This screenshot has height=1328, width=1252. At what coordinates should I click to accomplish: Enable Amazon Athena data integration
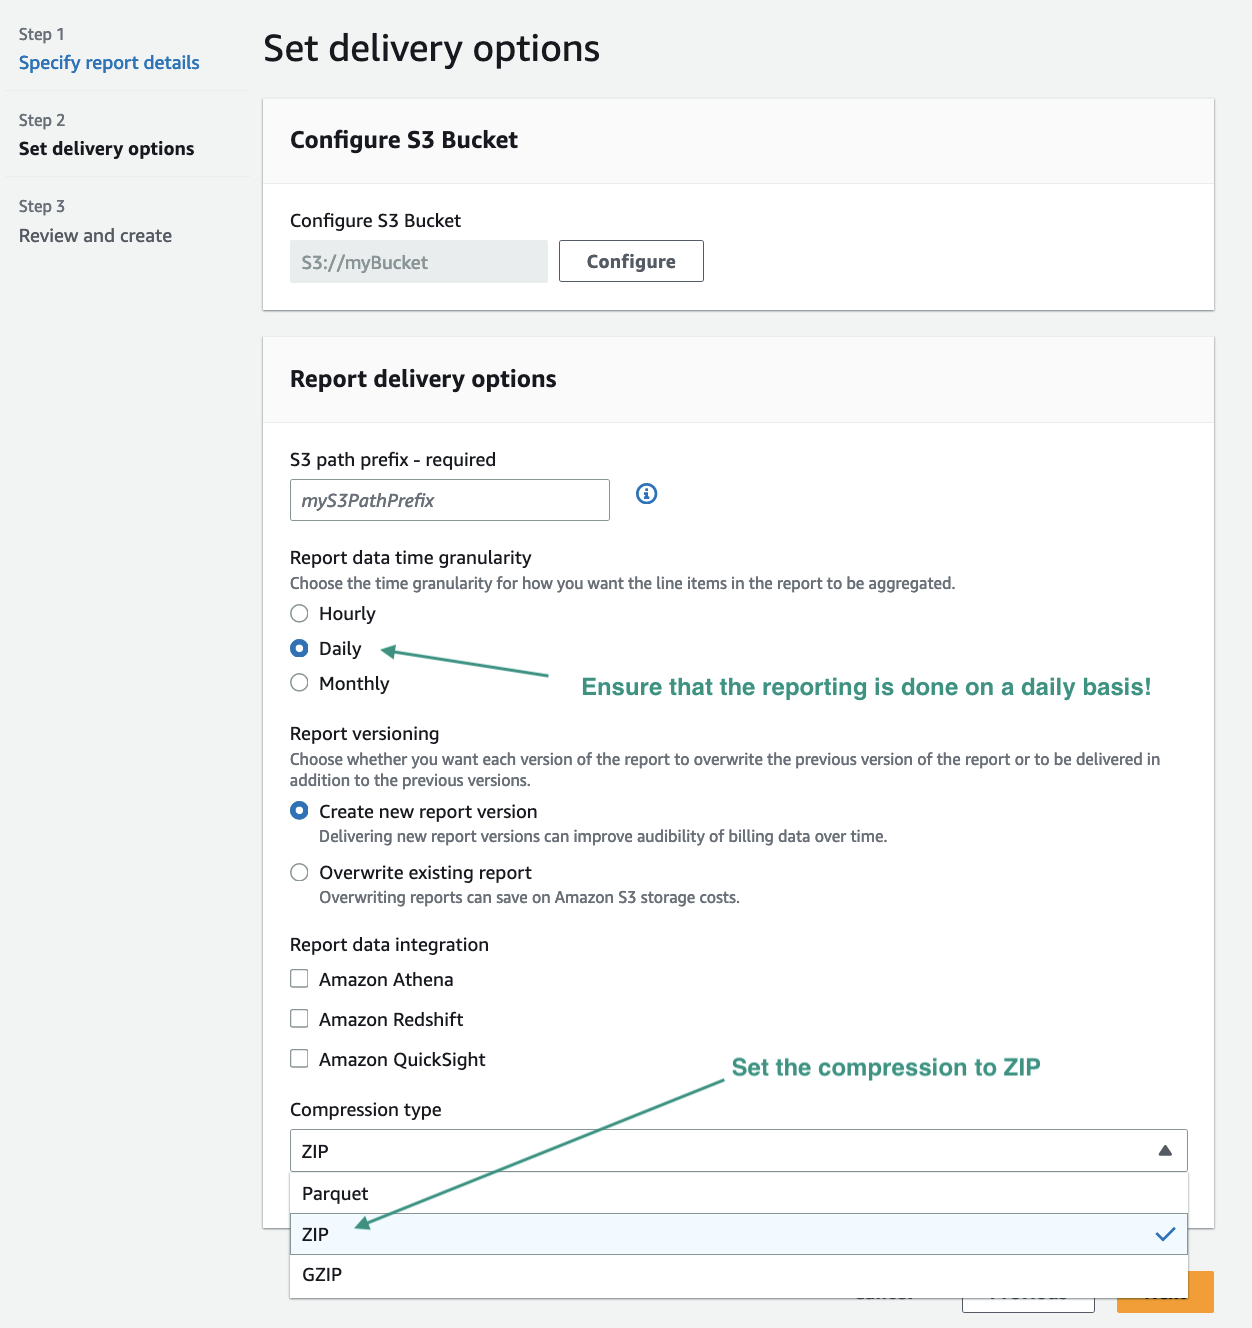(299, 978)
